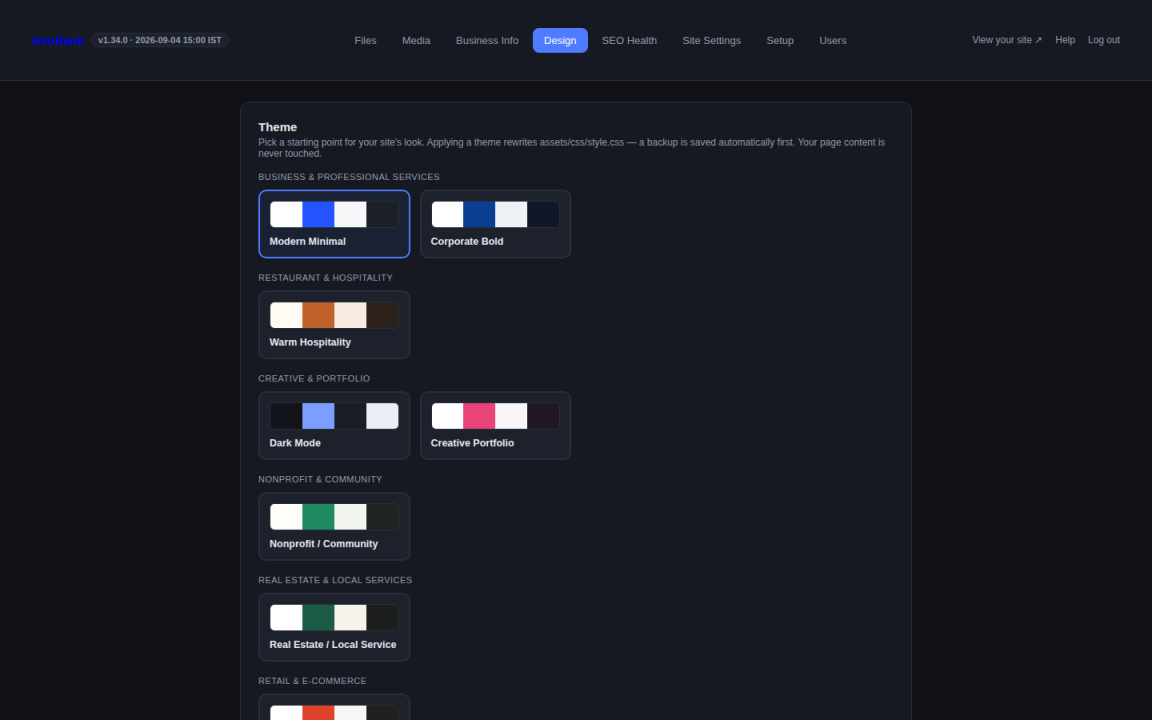Select the Nonprofit / Community theme card
The image size is (1152, 720).
click(x=334, y=526)
